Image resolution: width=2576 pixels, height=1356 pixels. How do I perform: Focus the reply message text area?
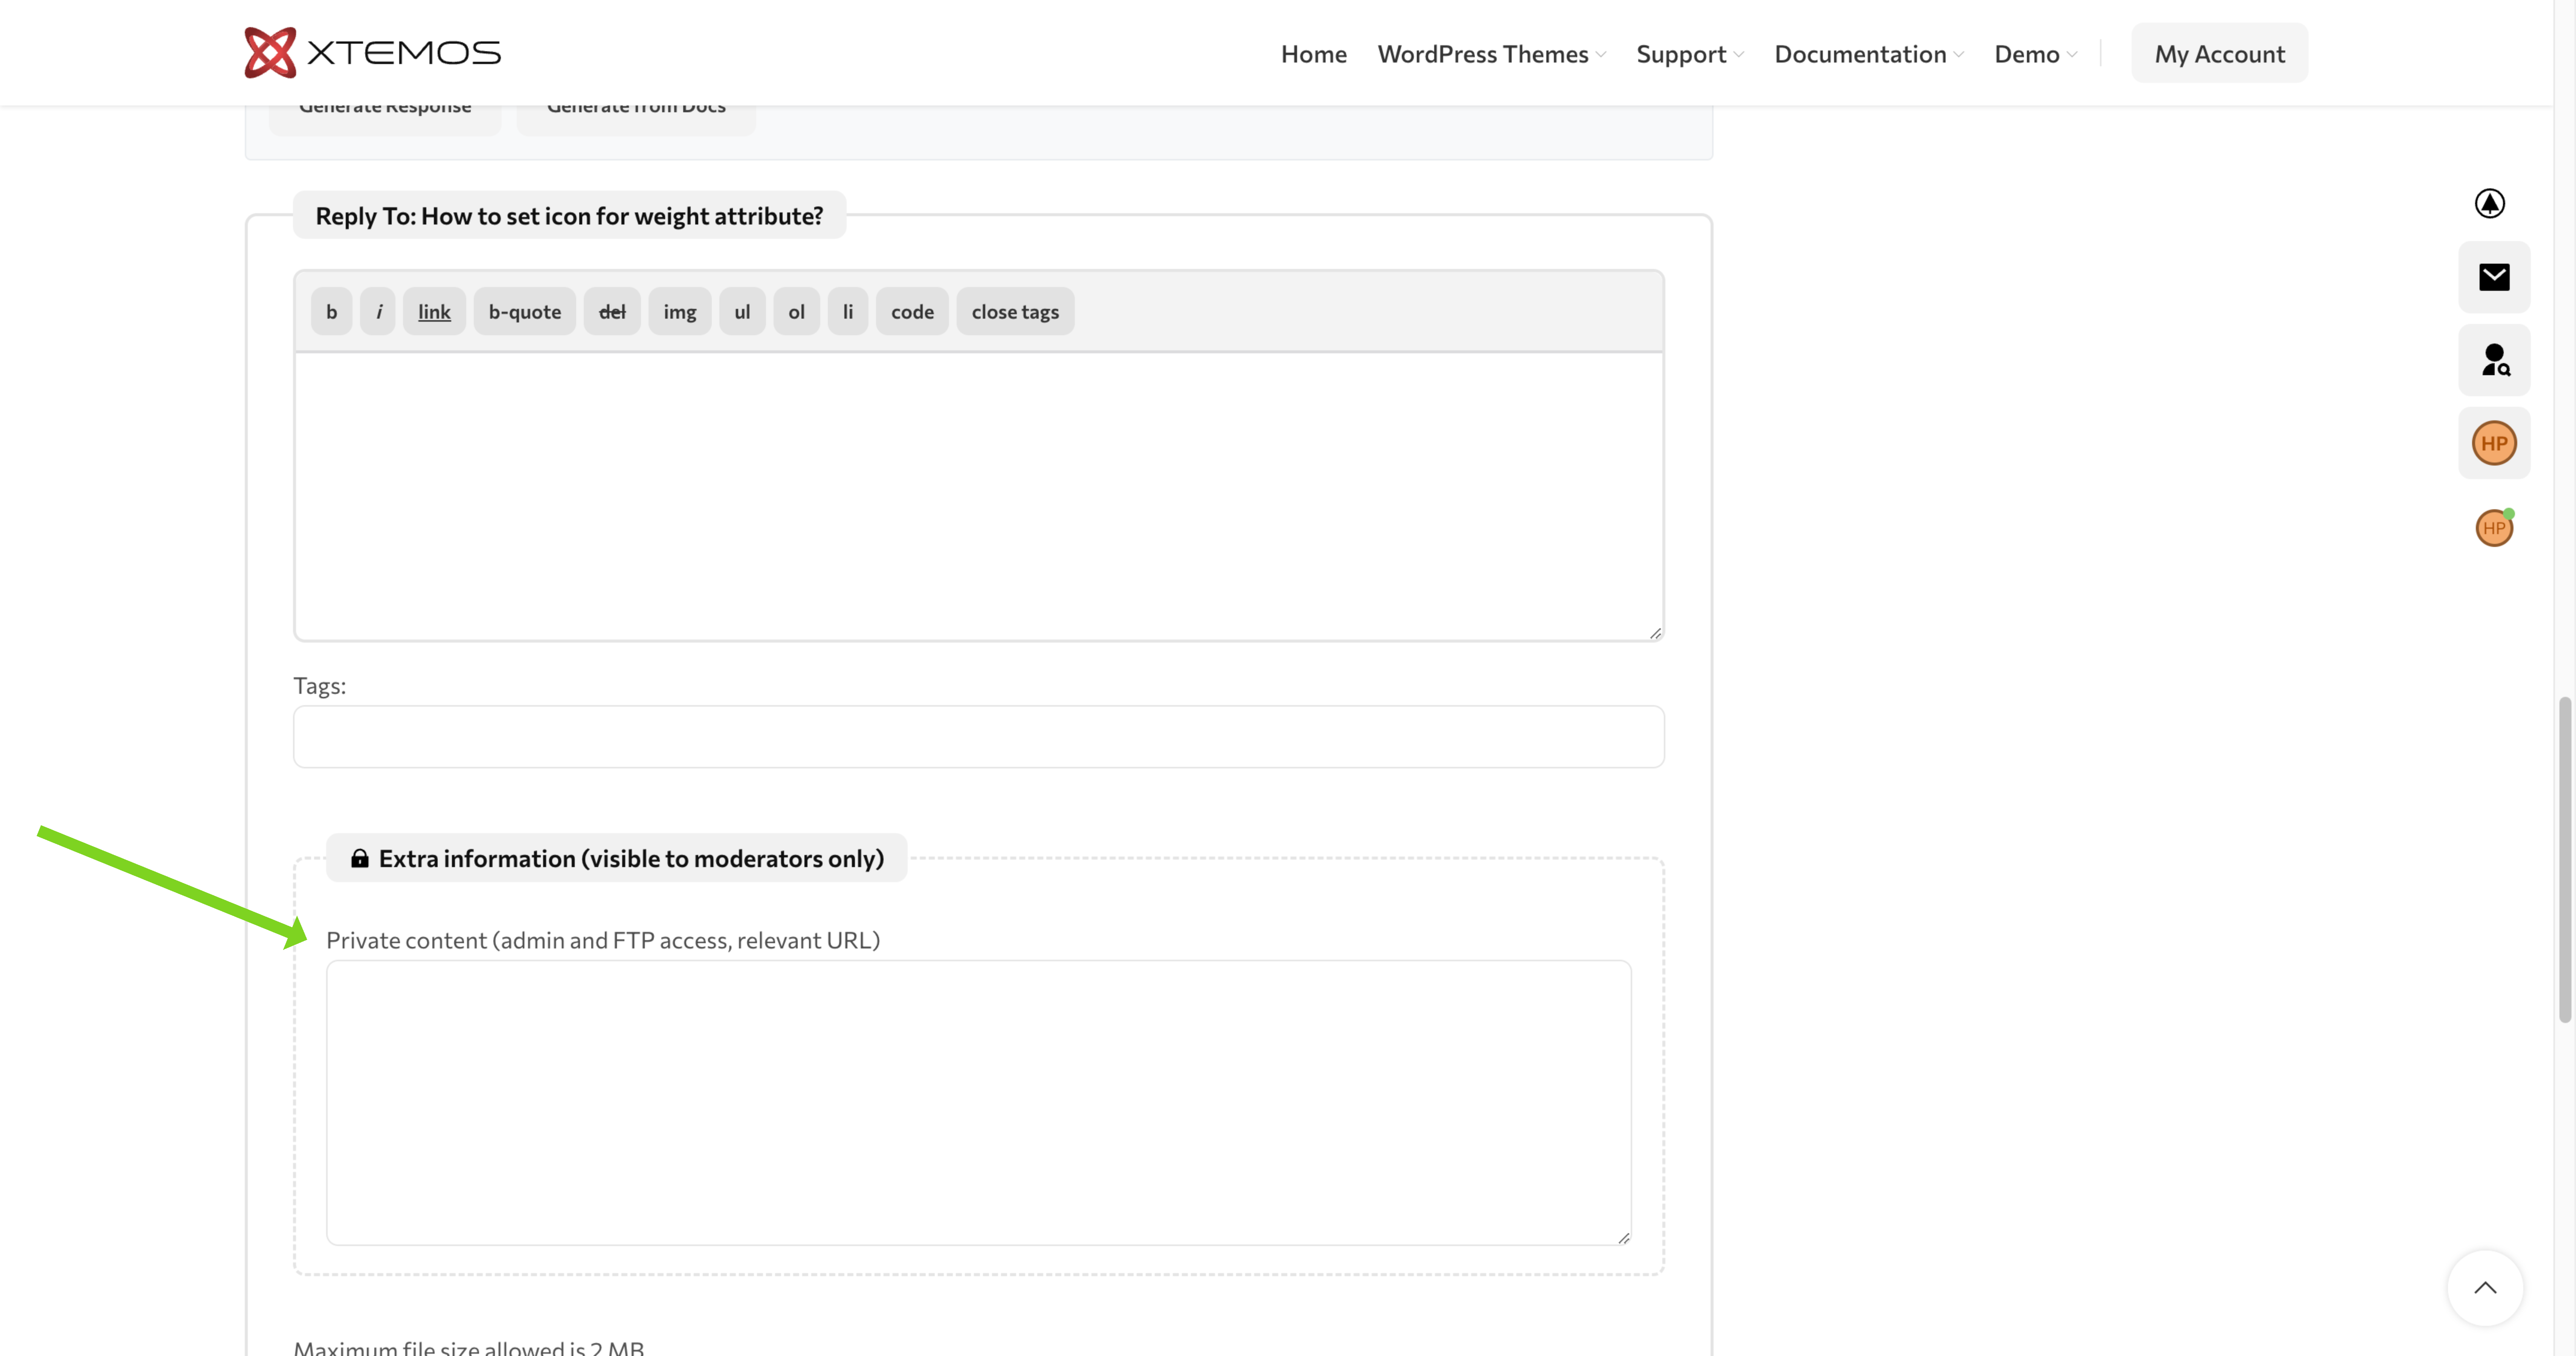pos(979,496)
